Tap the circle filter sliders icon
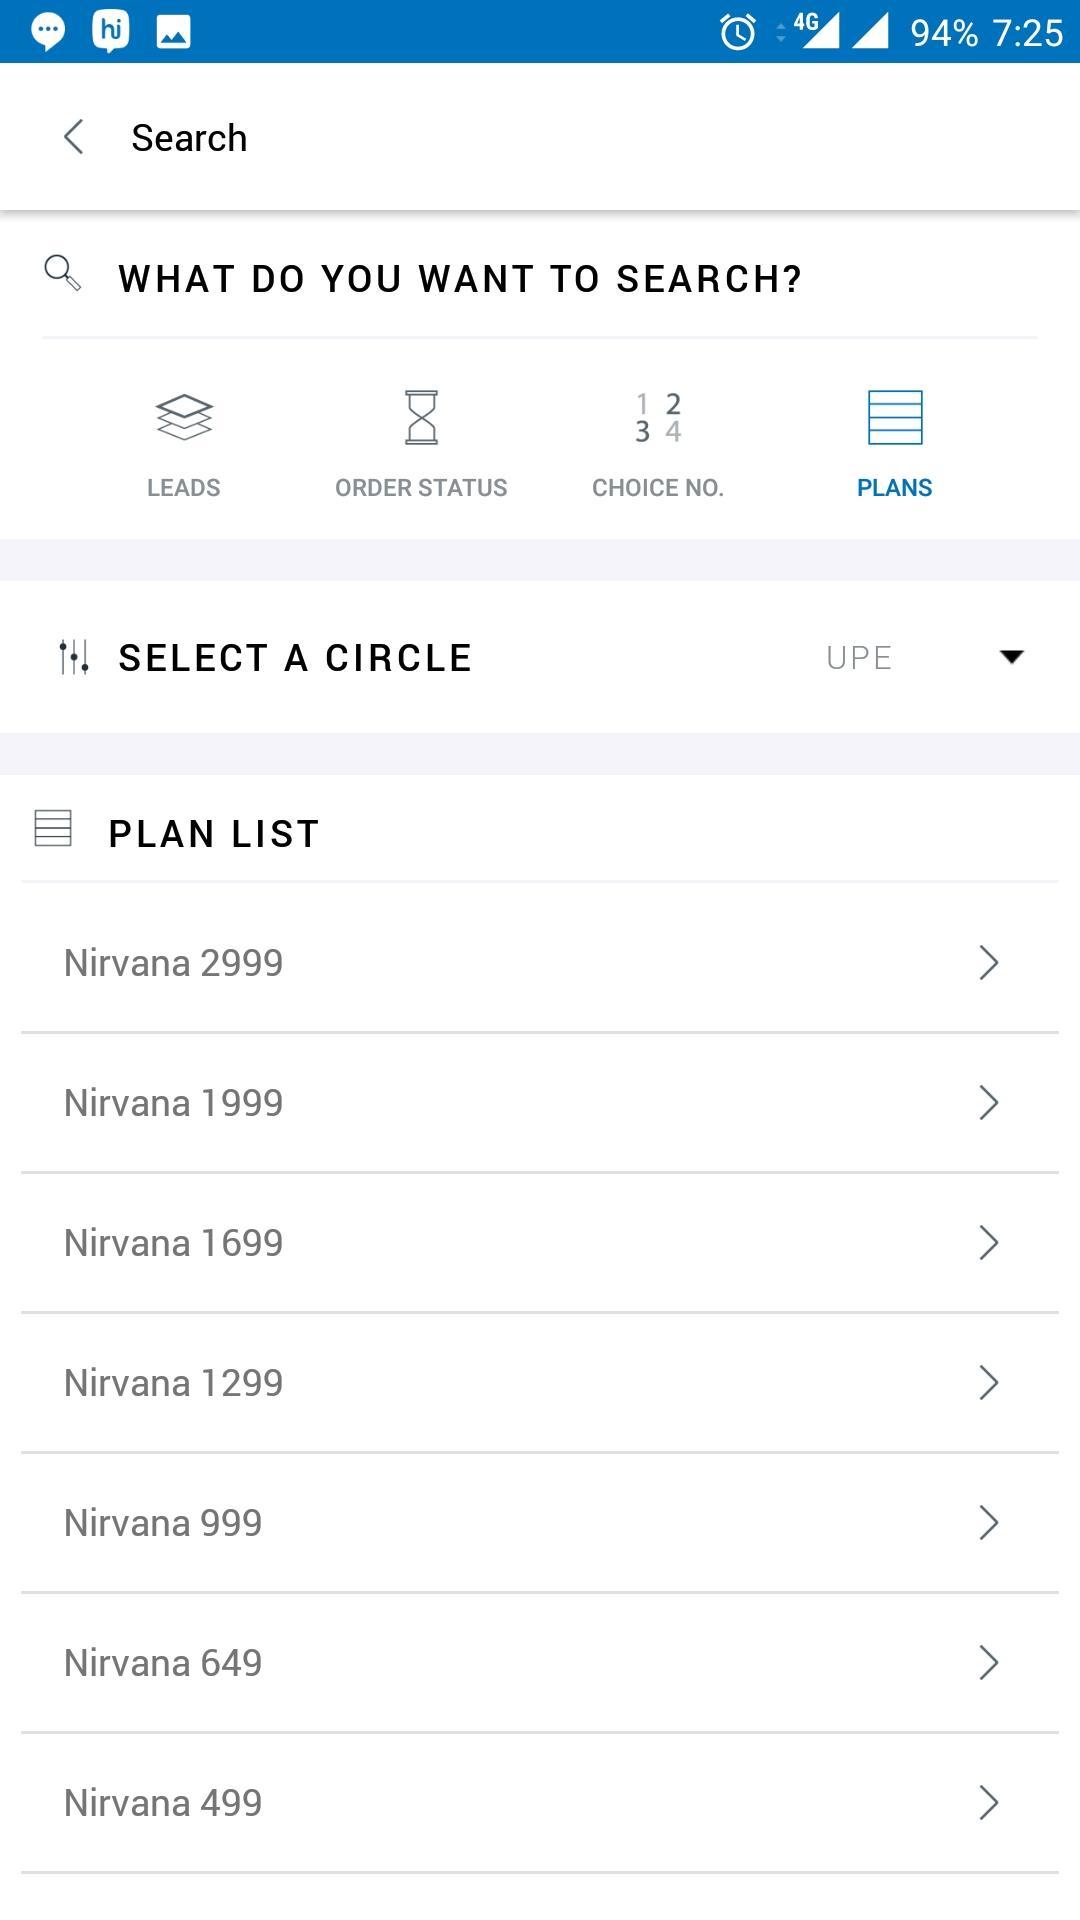Image resolution: width=1080 pixels, height=1920 pixels. 74,657
